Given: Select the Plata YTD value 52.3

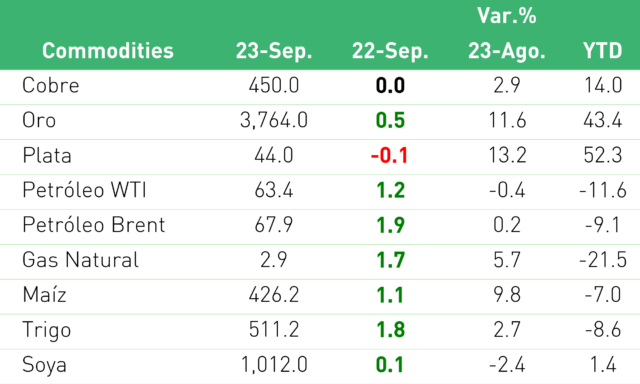Looking at the screenshot, I should (603, 155).
